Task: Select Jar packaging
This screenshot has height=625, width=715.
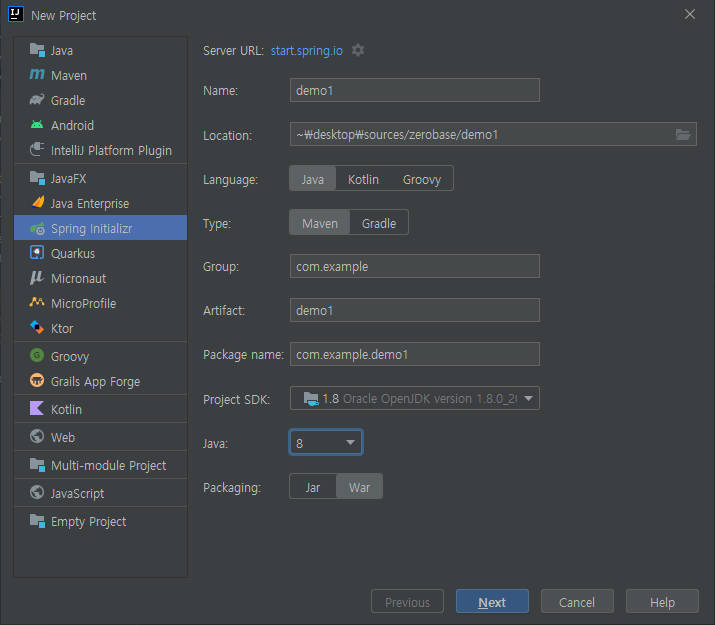Action: tap(313, 487)
